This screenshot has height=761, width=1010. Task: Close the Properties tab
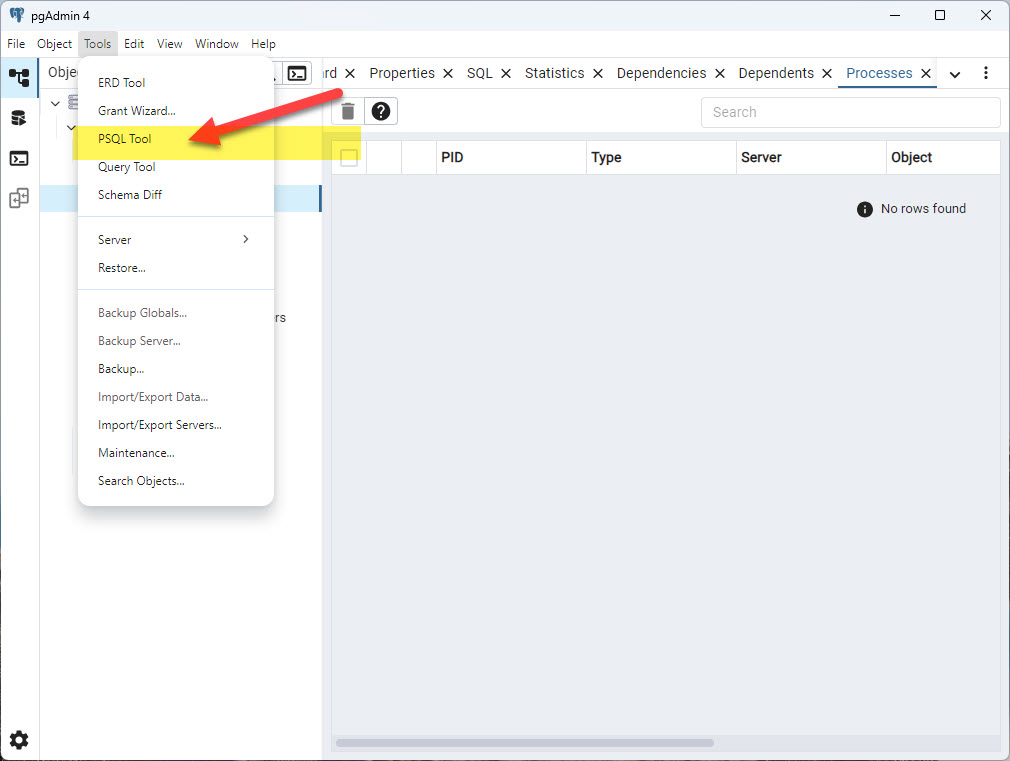click(448, 73)
